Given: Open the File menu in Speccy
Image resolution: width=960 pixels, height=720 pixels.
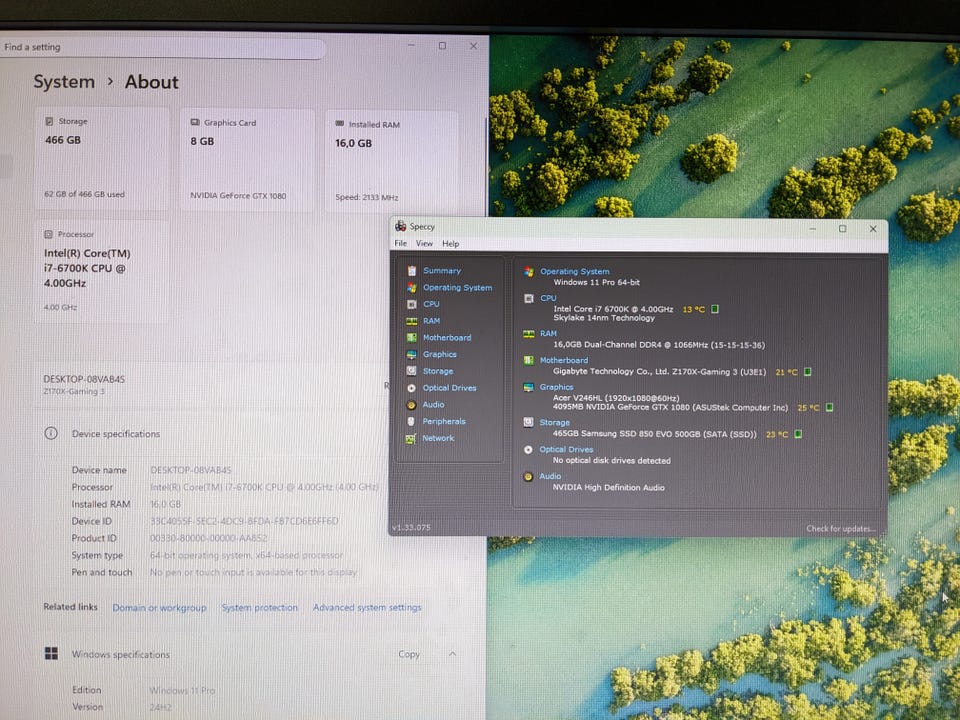Looking at the screenshot, I should pyautogui.click(x=400, y=243).
